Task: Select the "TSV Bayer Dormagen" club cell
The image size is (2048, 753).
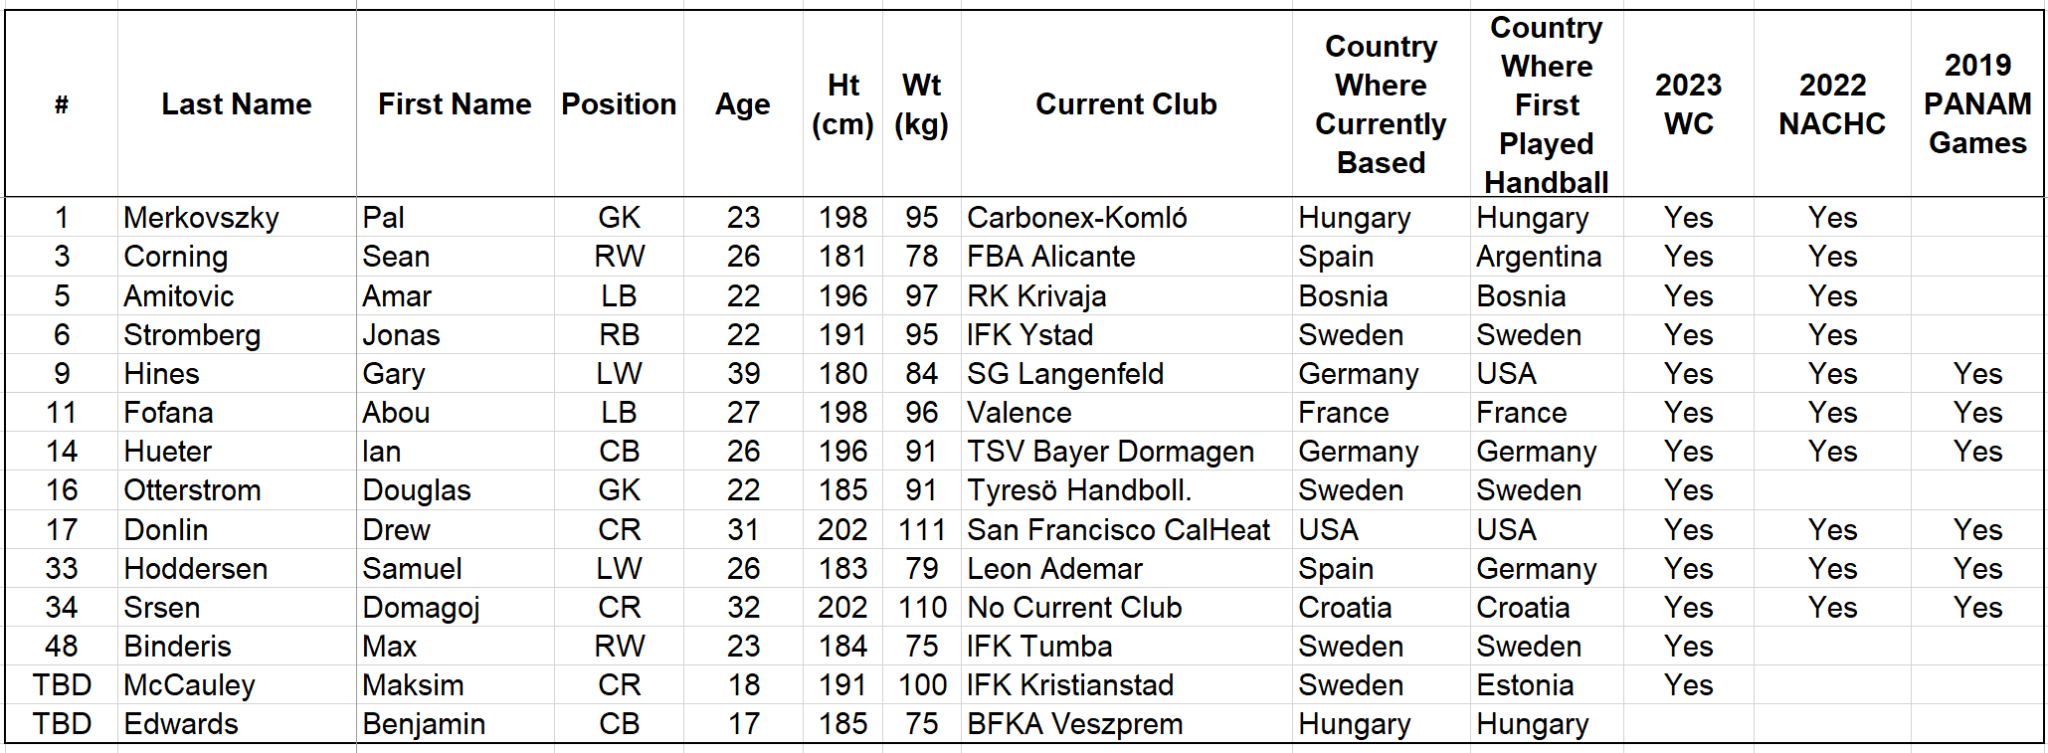Action: pyautogui.click(x=1110, y=452)
